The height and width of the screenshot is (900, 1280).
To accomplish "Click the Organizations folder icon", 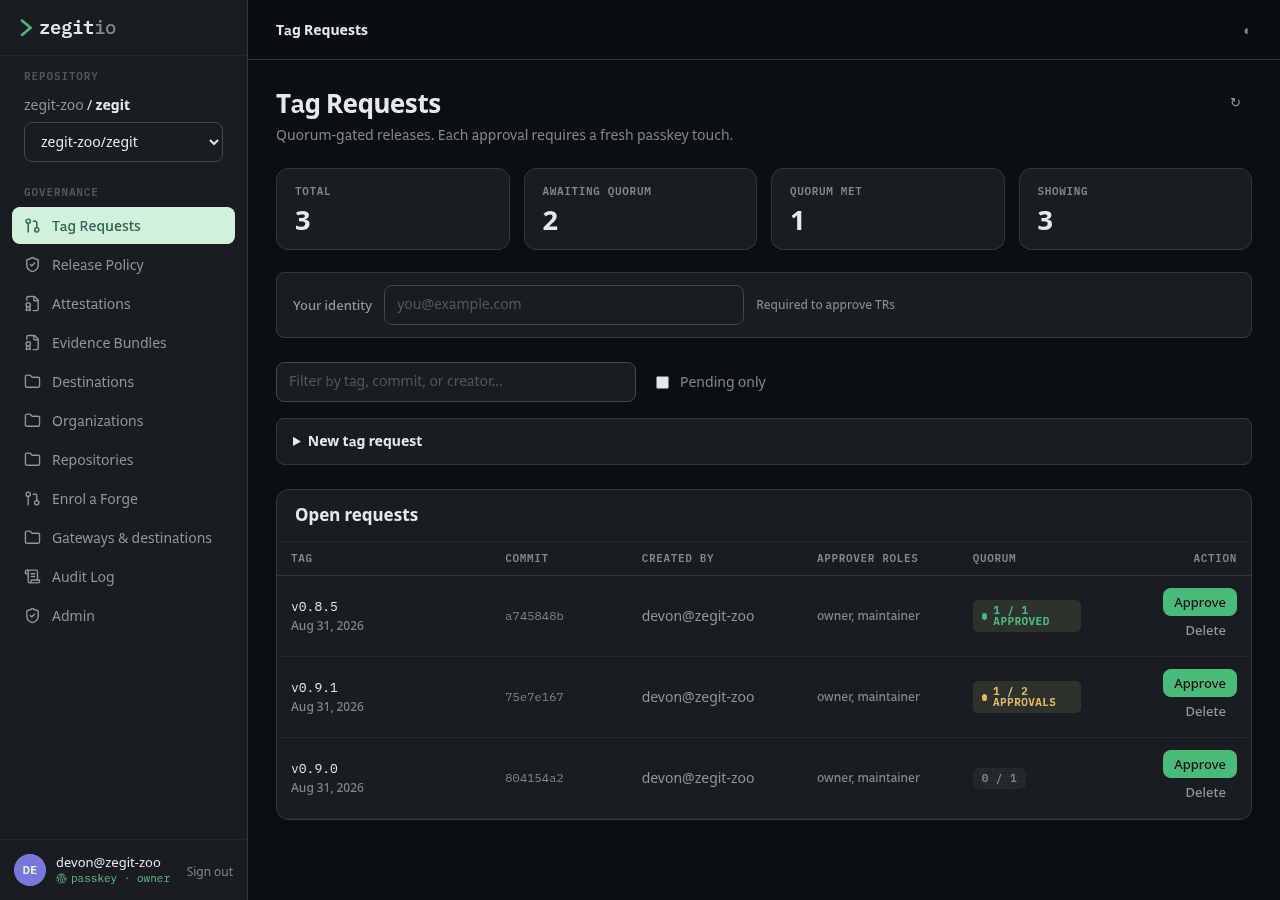I will [x=32, y=421].
